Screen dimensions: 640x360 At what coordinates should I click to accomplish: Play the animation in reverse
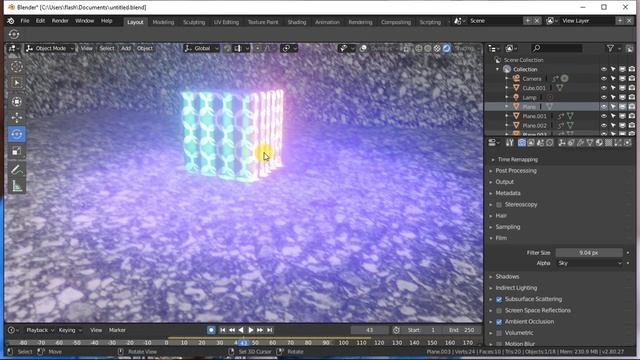(241, 330)
